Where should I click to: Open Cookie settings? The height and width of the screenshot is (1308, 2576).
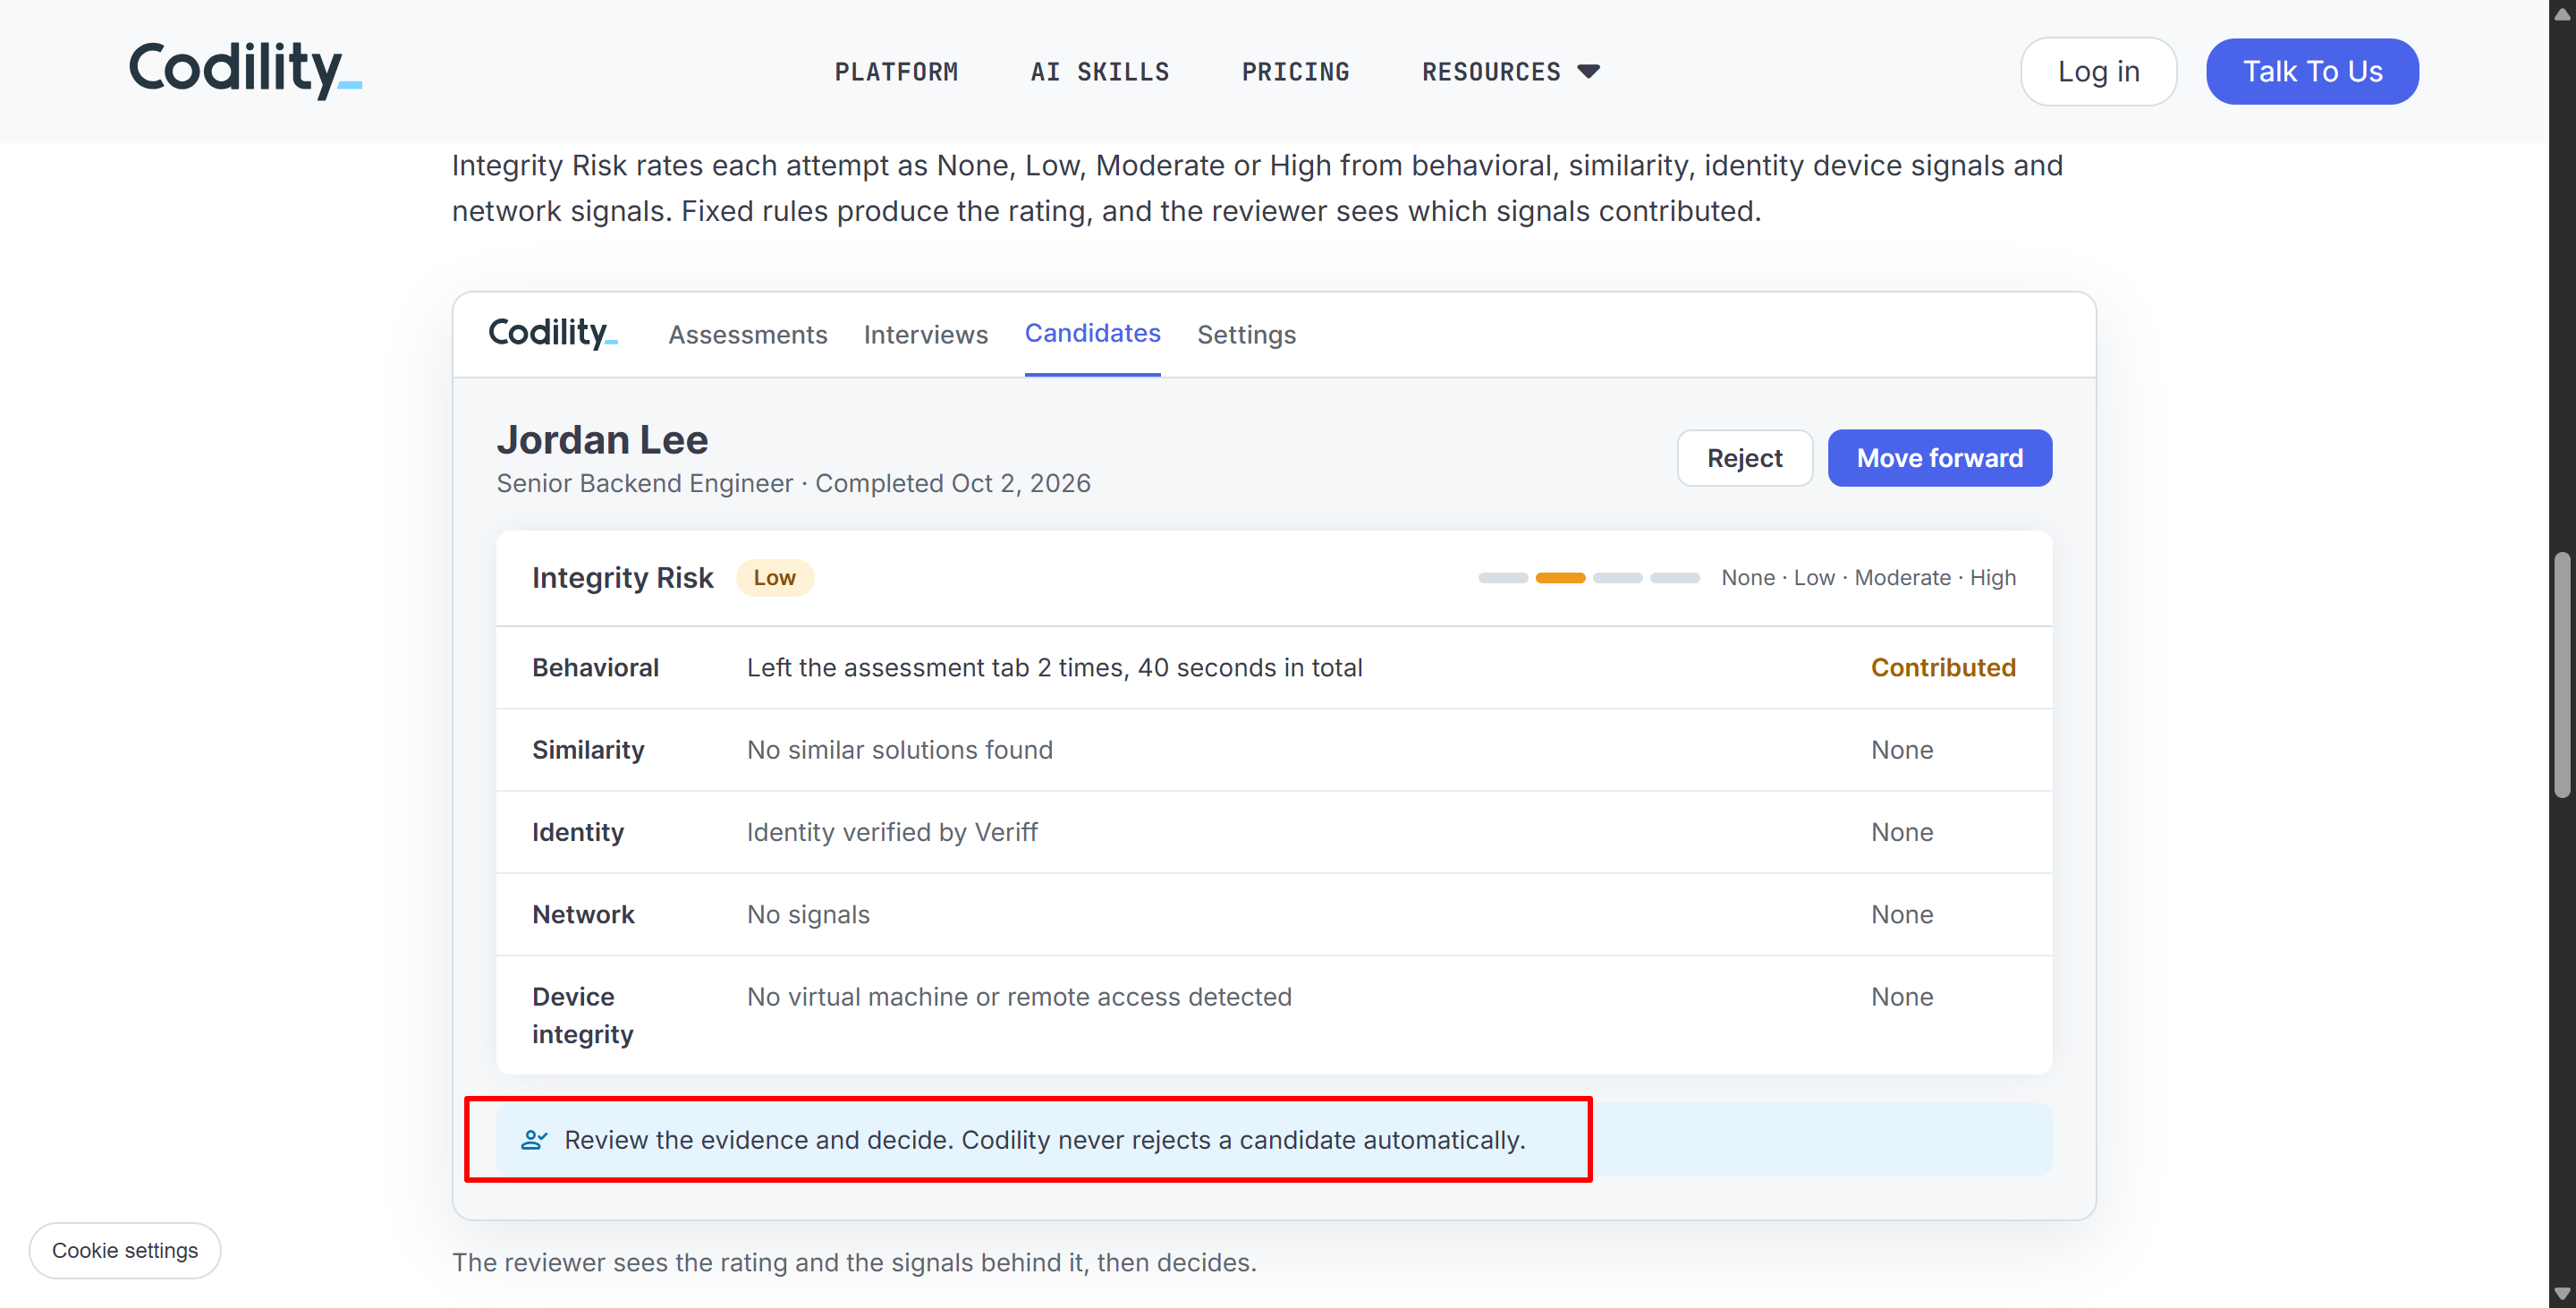125,1250
